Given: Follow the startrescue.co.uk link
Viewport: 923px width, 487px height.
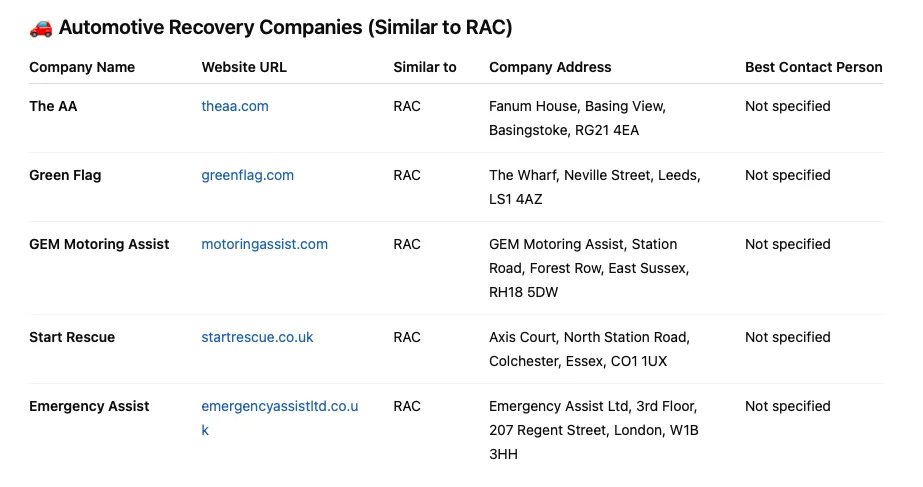Looking at the screenshot, I should coord(257,337).
